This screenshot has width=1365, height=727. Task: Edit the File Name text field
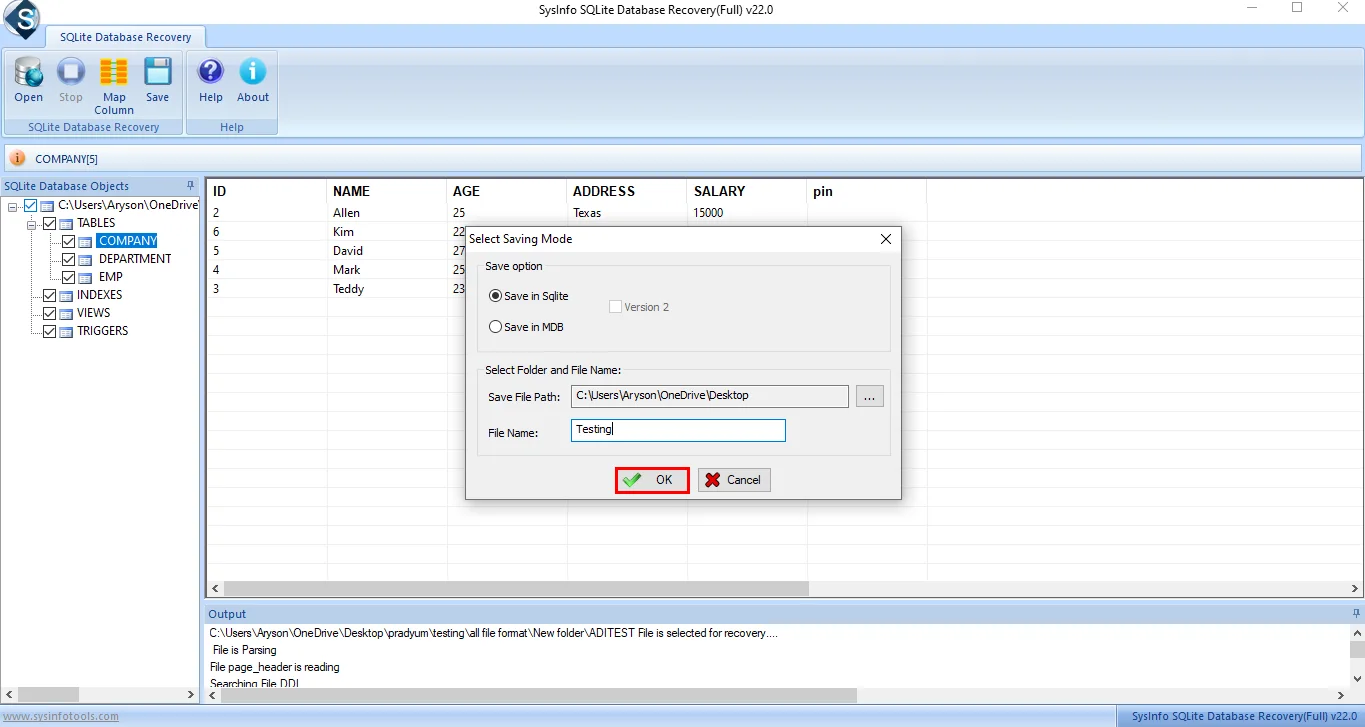[x=677, y=430]
